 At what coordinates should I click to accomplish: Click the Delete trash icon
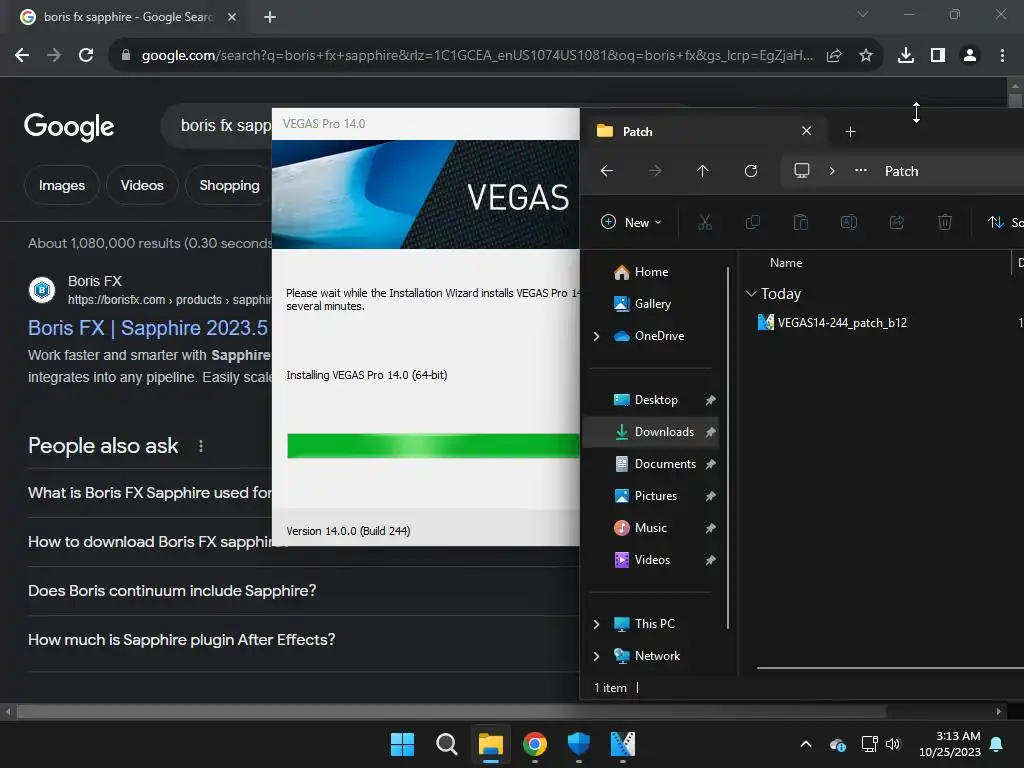pos(945,223)
